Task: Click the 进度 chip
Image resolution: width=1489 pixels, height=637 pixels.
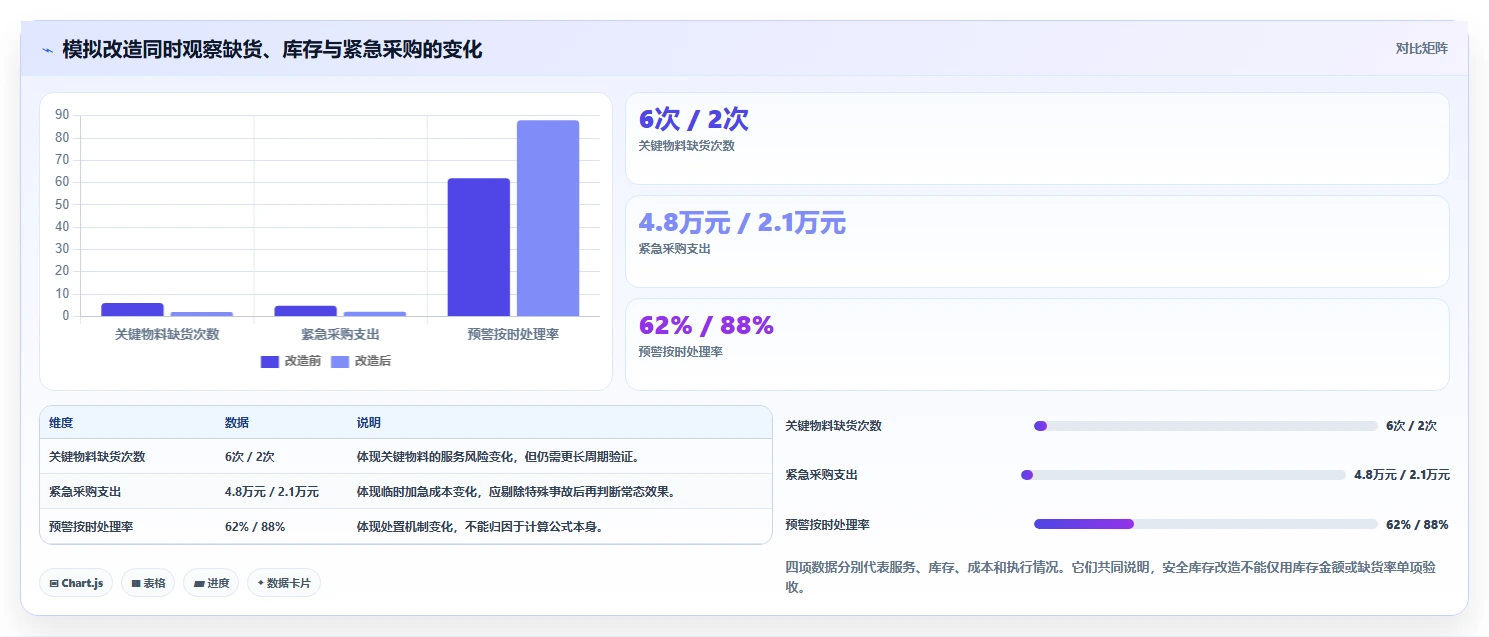Action: 211,583
